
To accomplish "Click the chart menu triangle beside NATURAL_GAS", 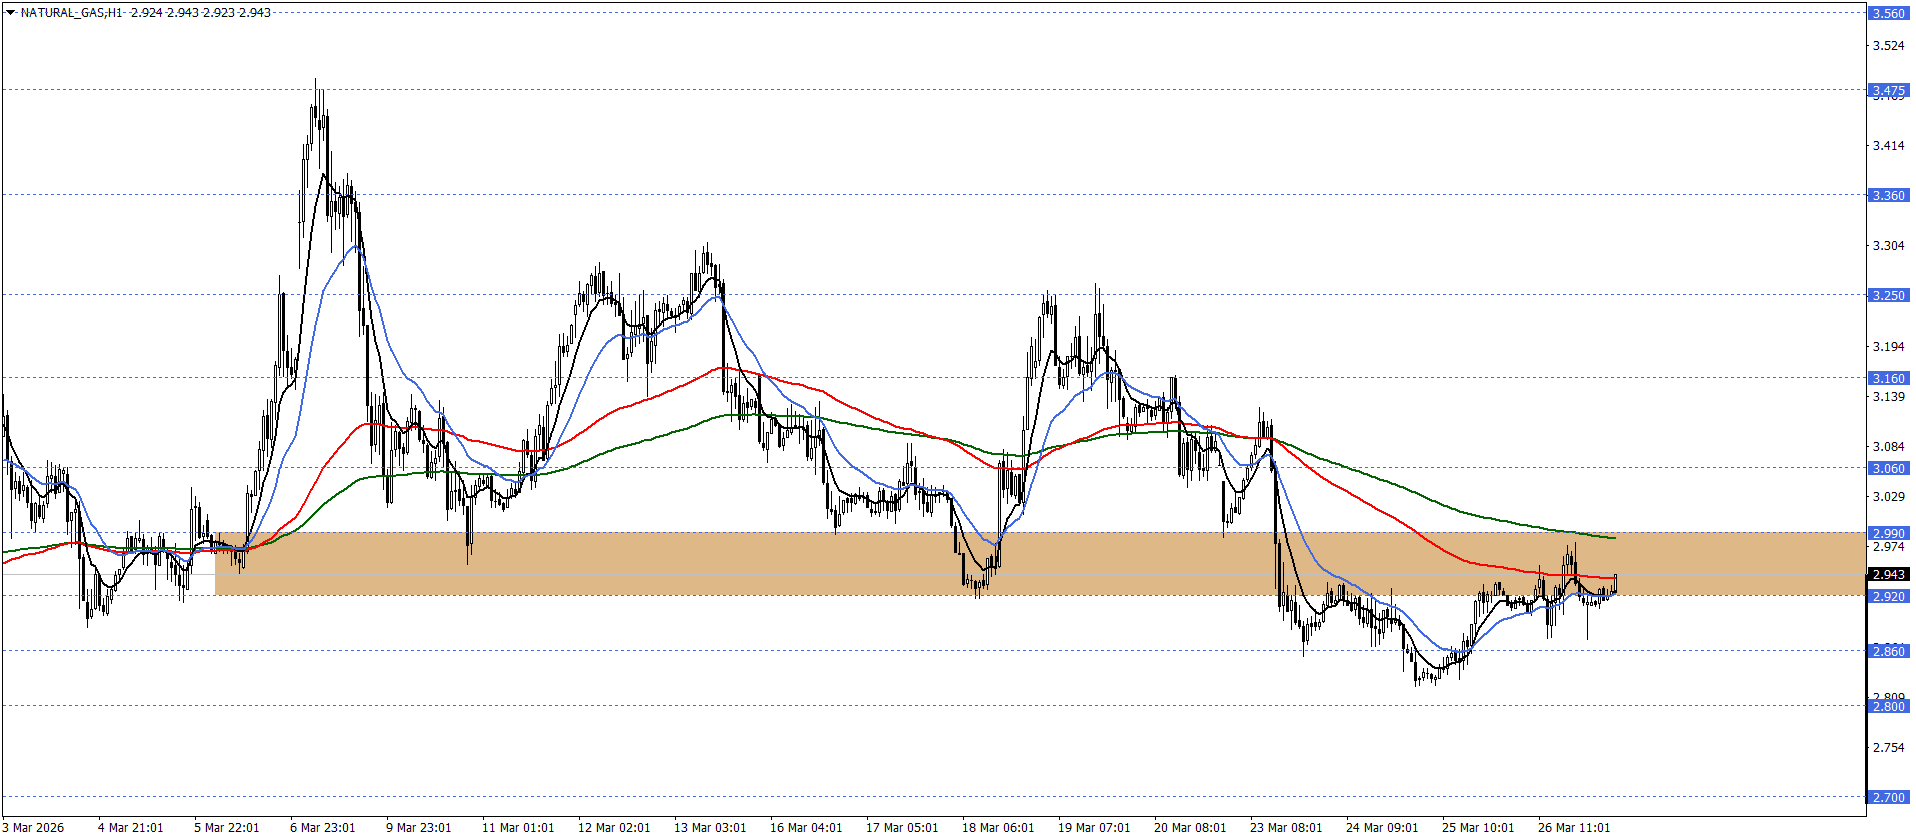I will pos(11,13).
